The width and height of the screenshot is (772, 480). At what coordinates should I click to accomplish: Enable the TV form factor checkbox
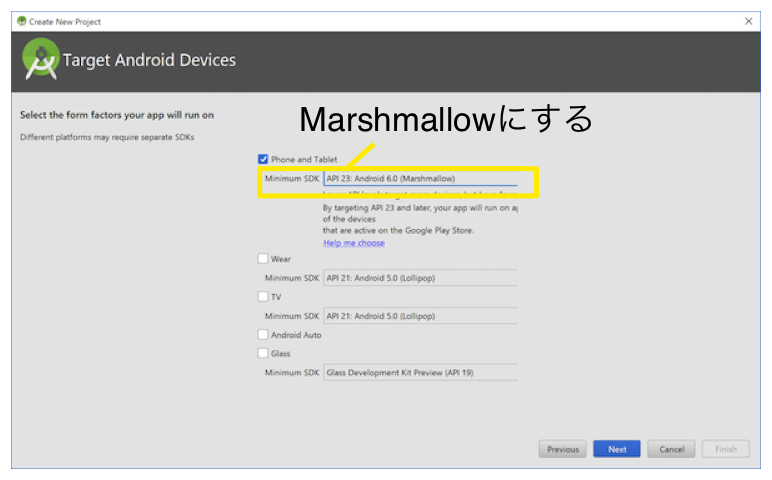(x=263, y=296)
